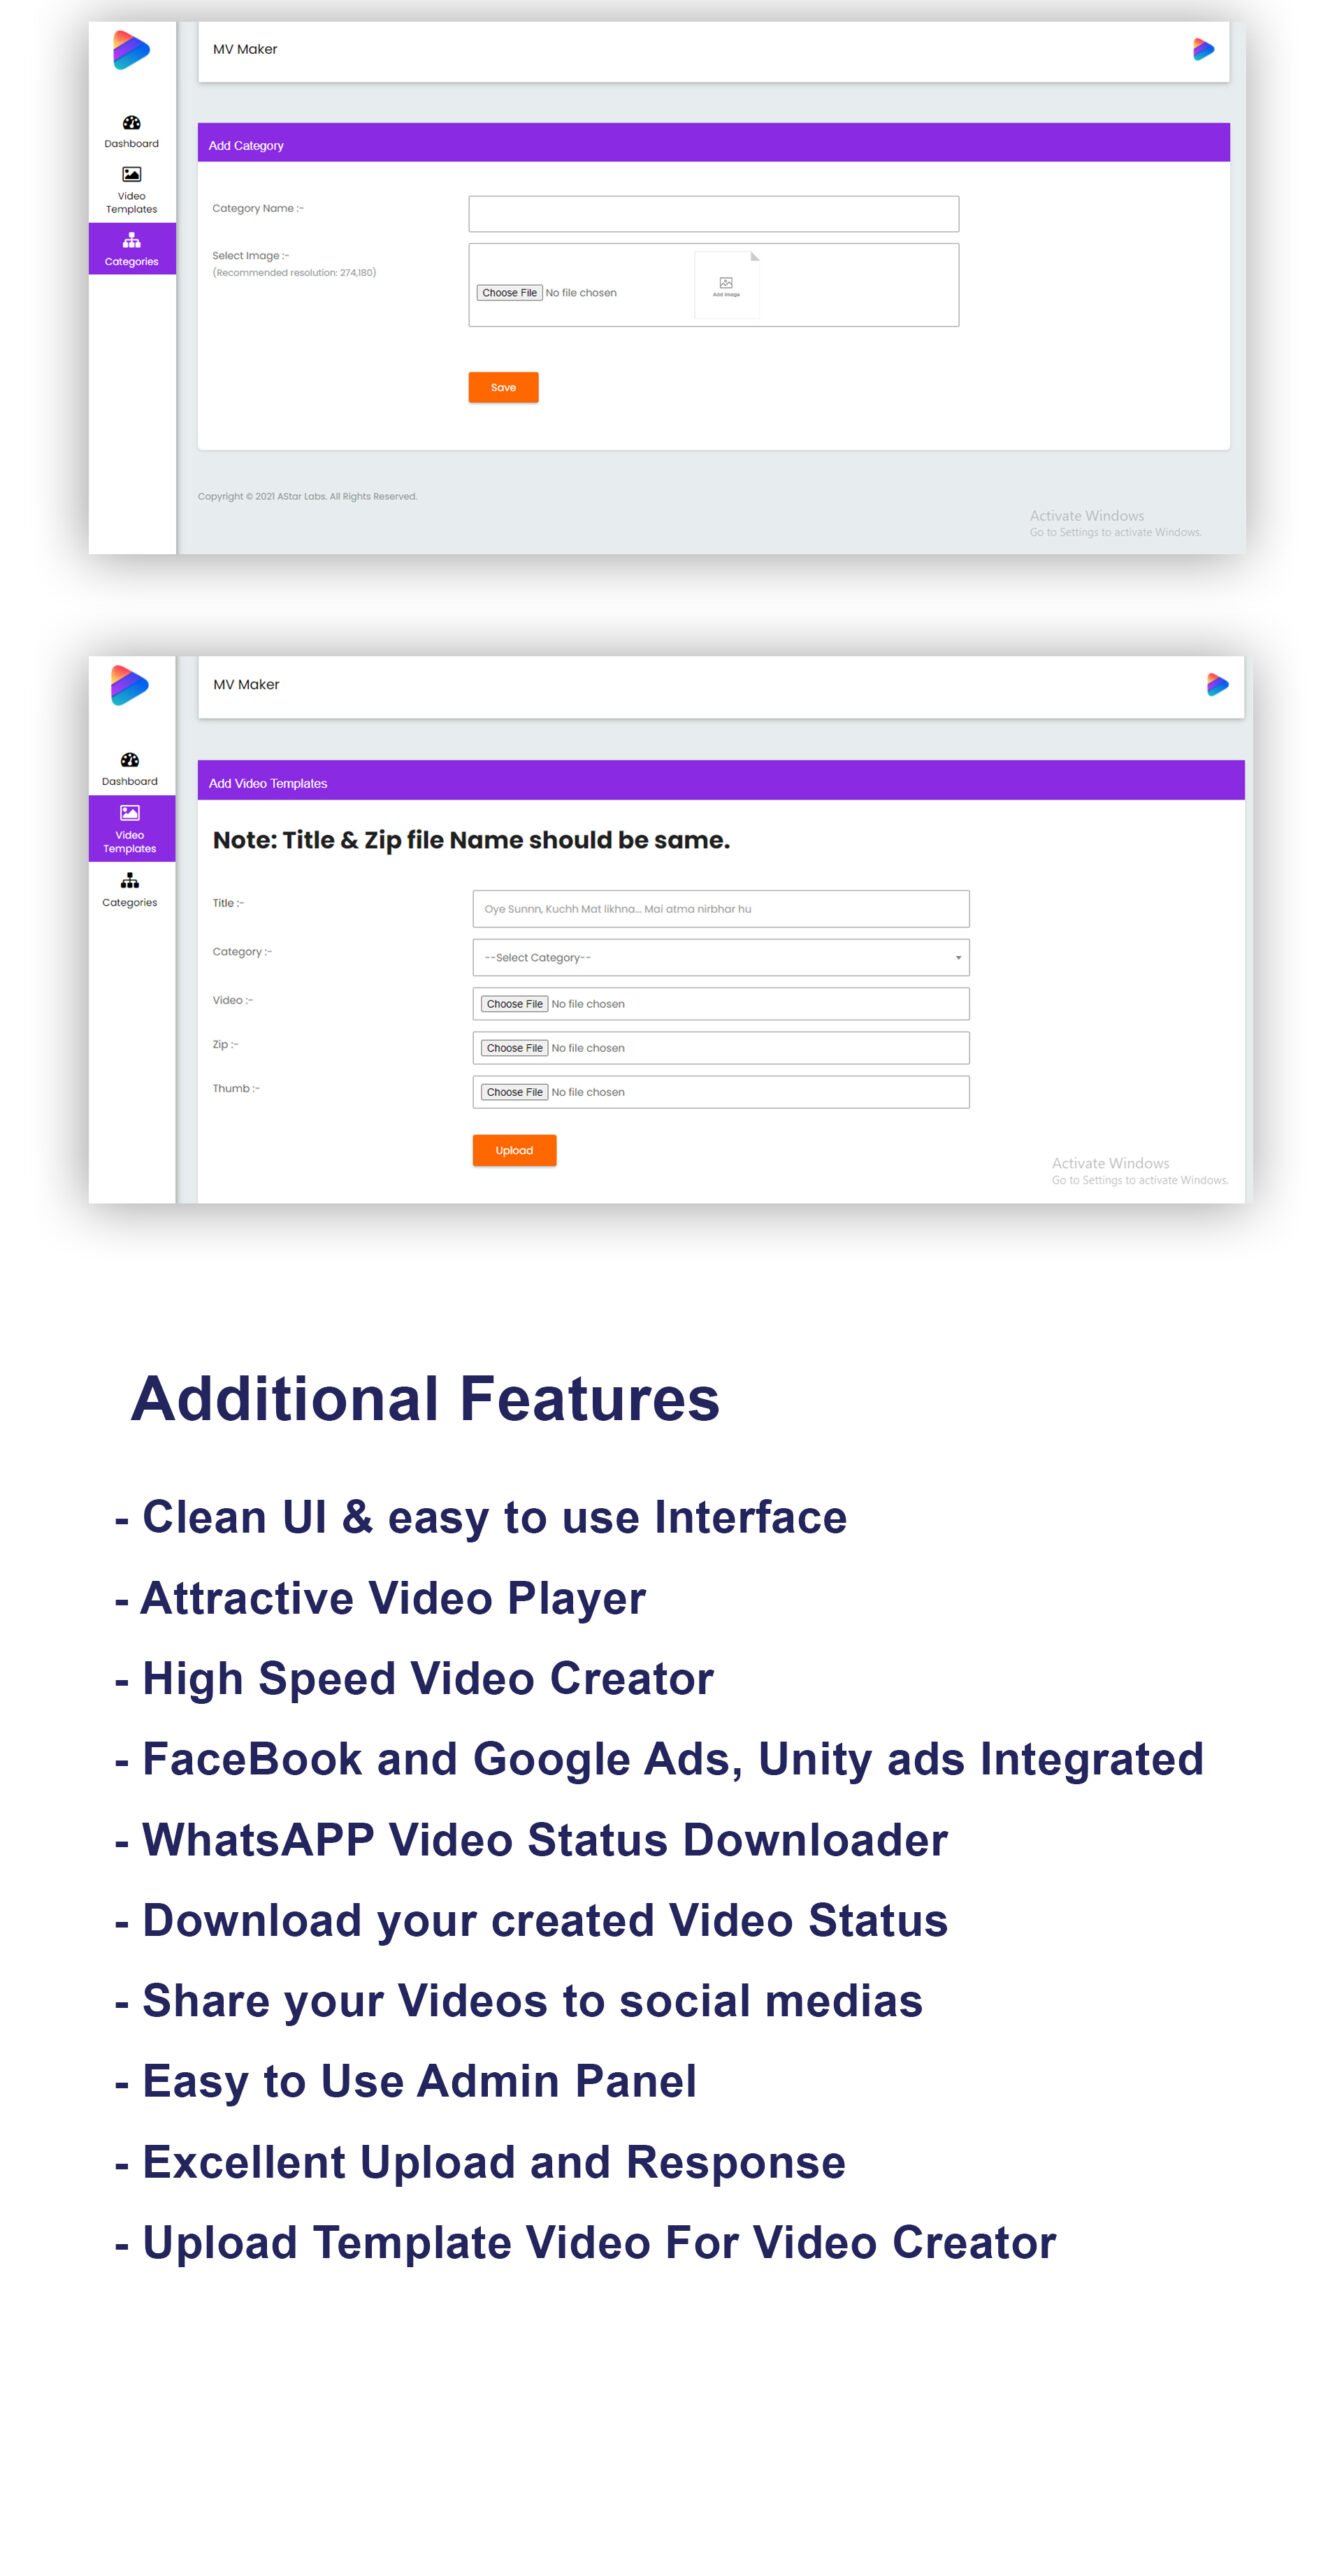The width and height of the screenshot is (1342, 2560).
Task: Click the MV Maker logo in lower panel sidebar
Action: click(130, 685)
